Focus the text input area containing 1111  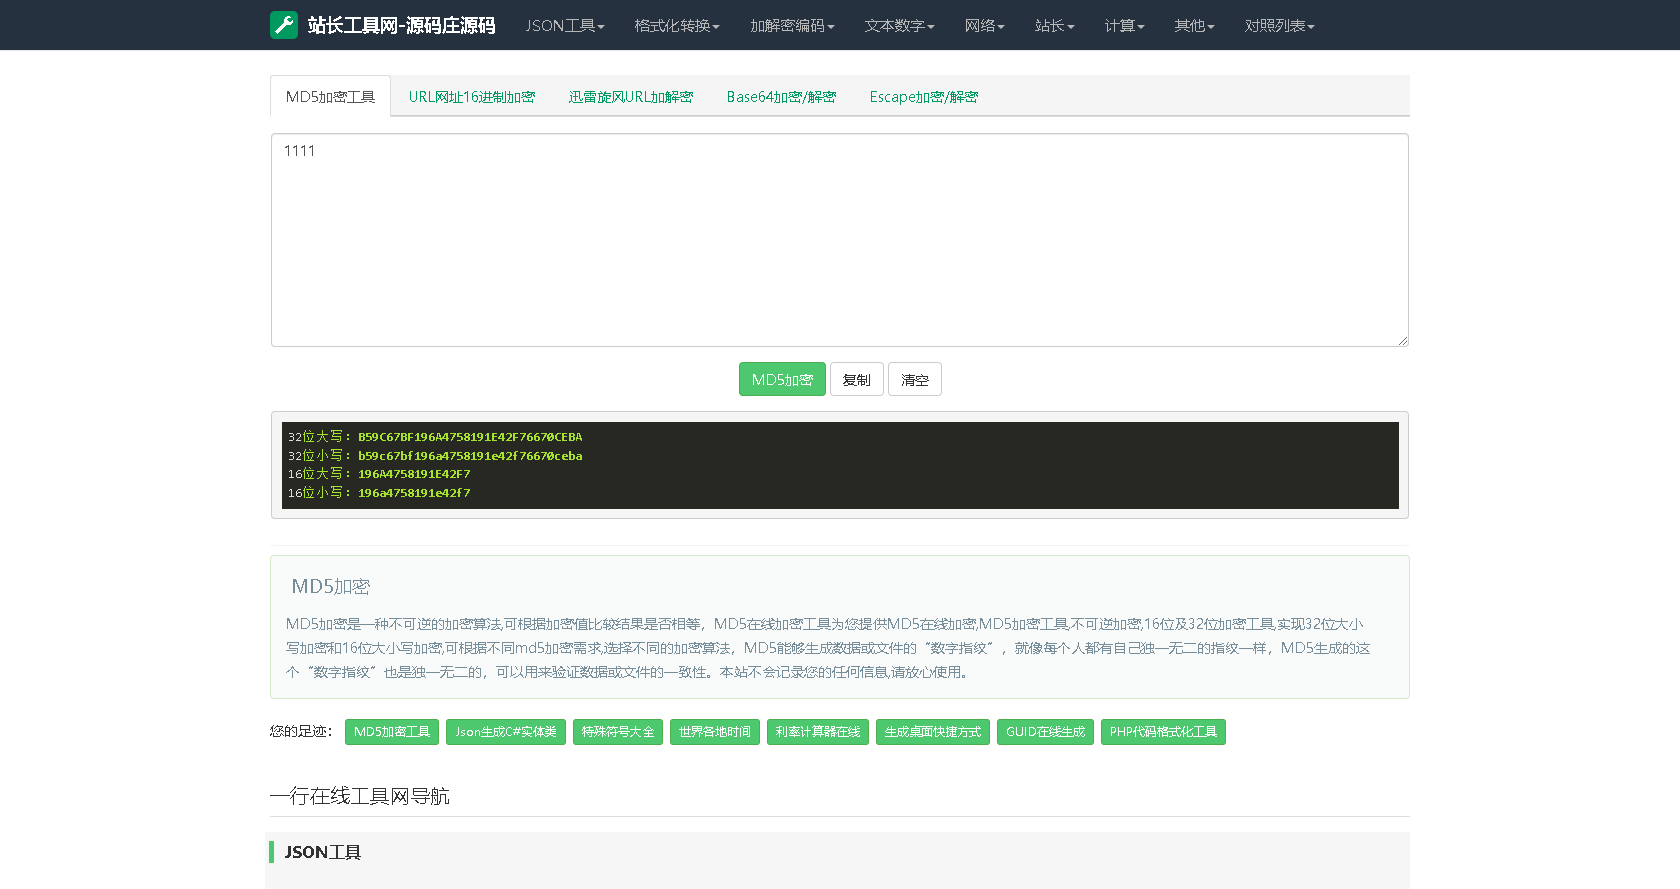pos(840,240)
